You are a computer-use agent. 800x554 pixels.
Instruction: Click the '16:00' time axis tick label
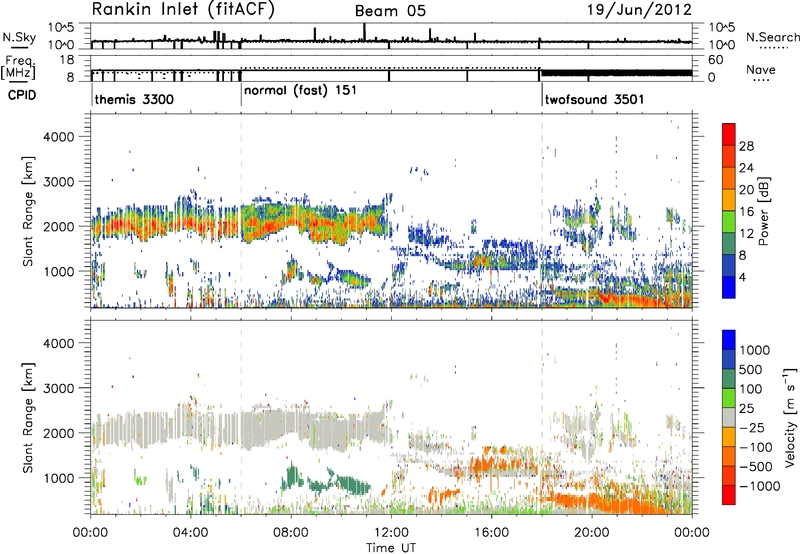pos(491,533)
